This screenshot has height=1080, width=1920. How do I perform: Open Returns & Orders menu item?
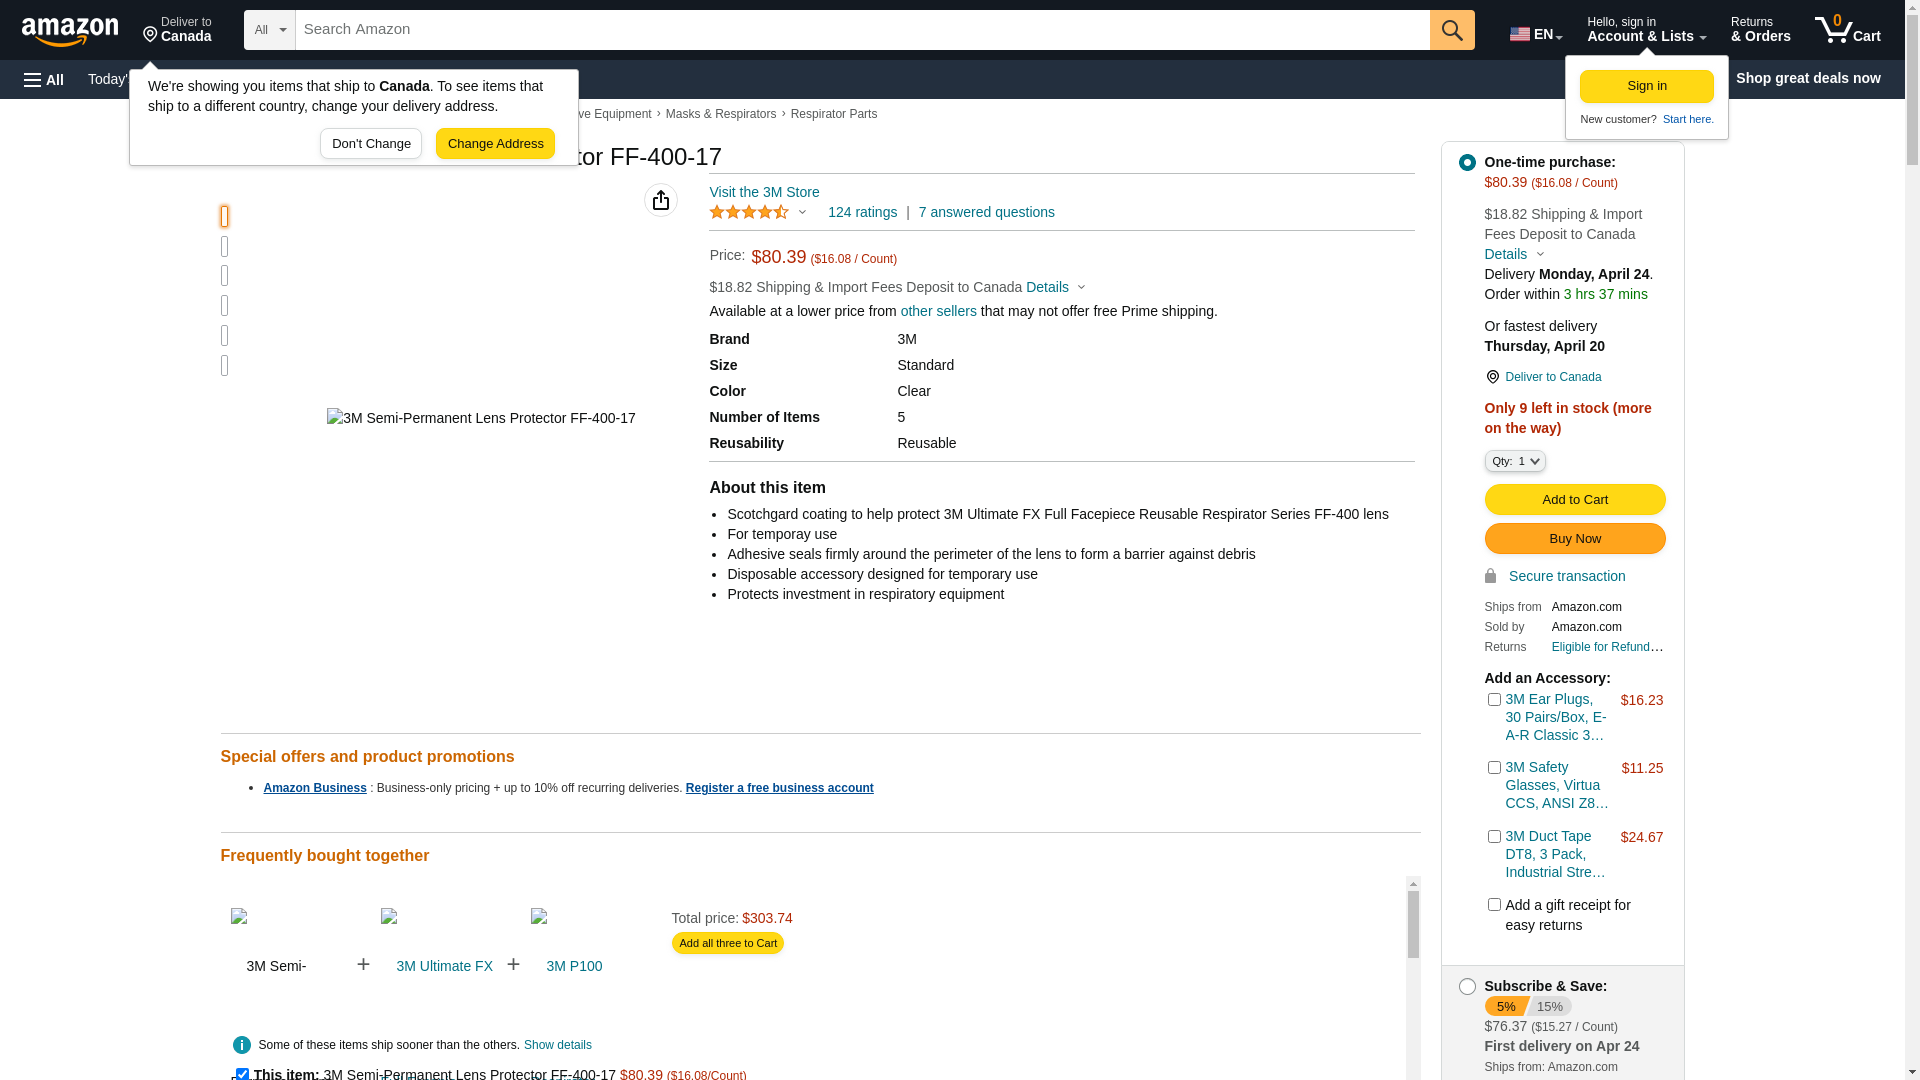[x=1760, y=30]
